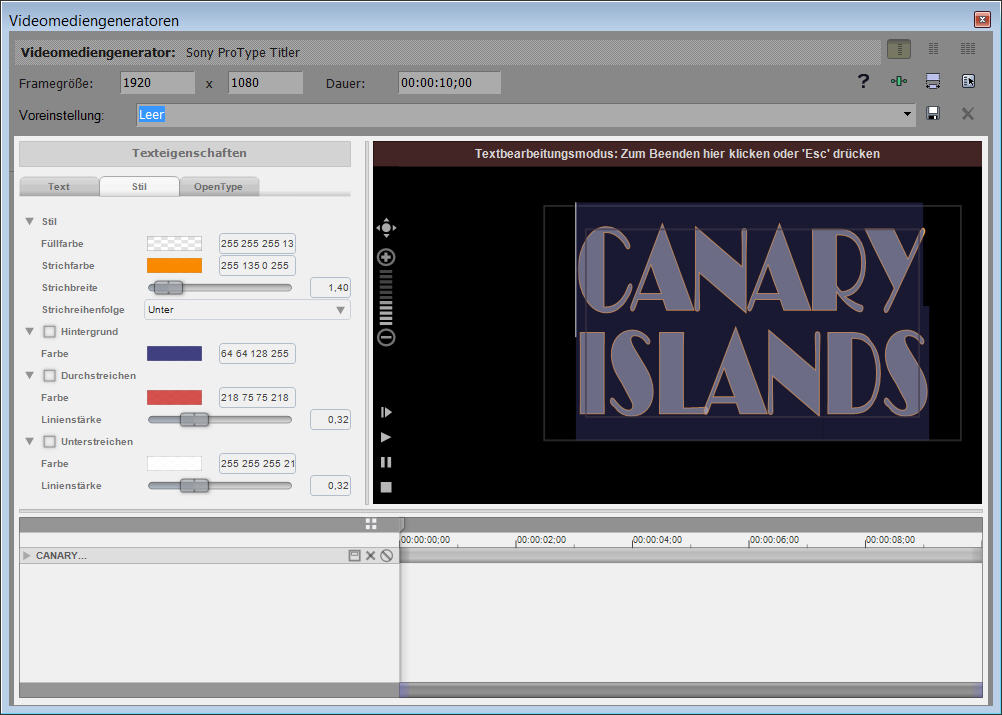This screenshot has height=715, width=1002.
Task: Switch to the OpenType tab
Action: (219, 186)
